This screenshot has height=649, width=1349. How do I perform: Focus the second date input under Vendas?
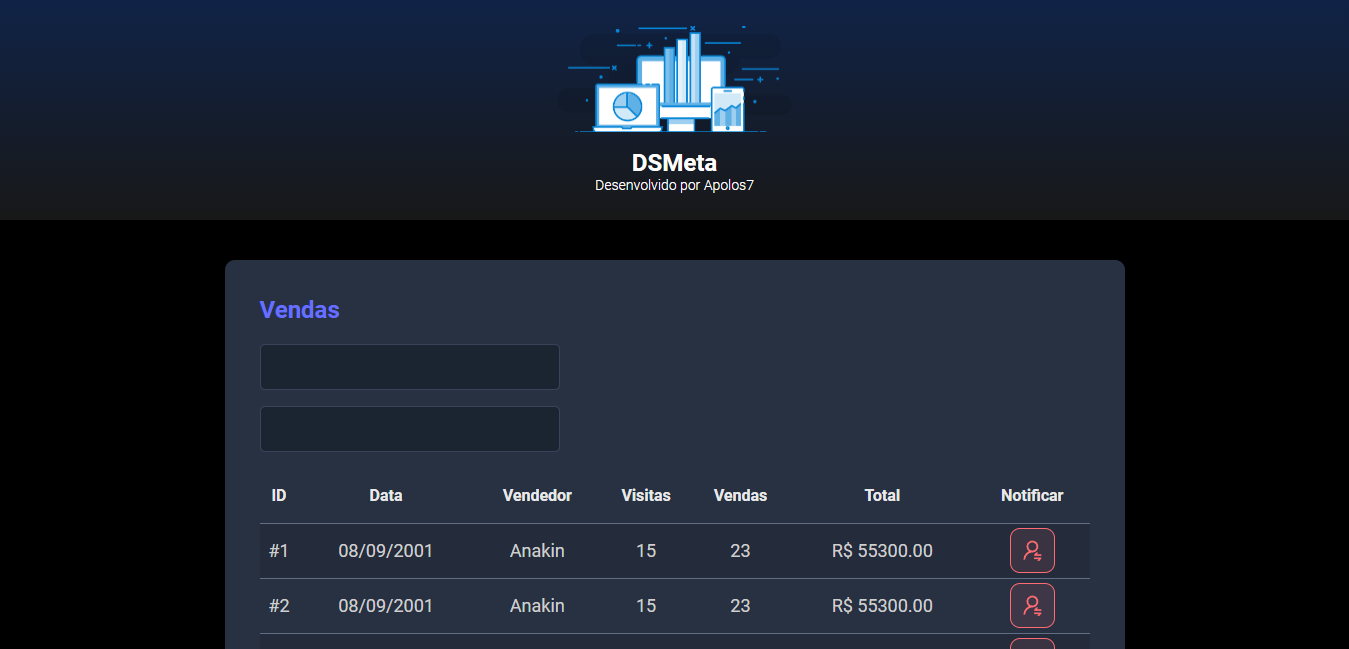pos(410,429)
